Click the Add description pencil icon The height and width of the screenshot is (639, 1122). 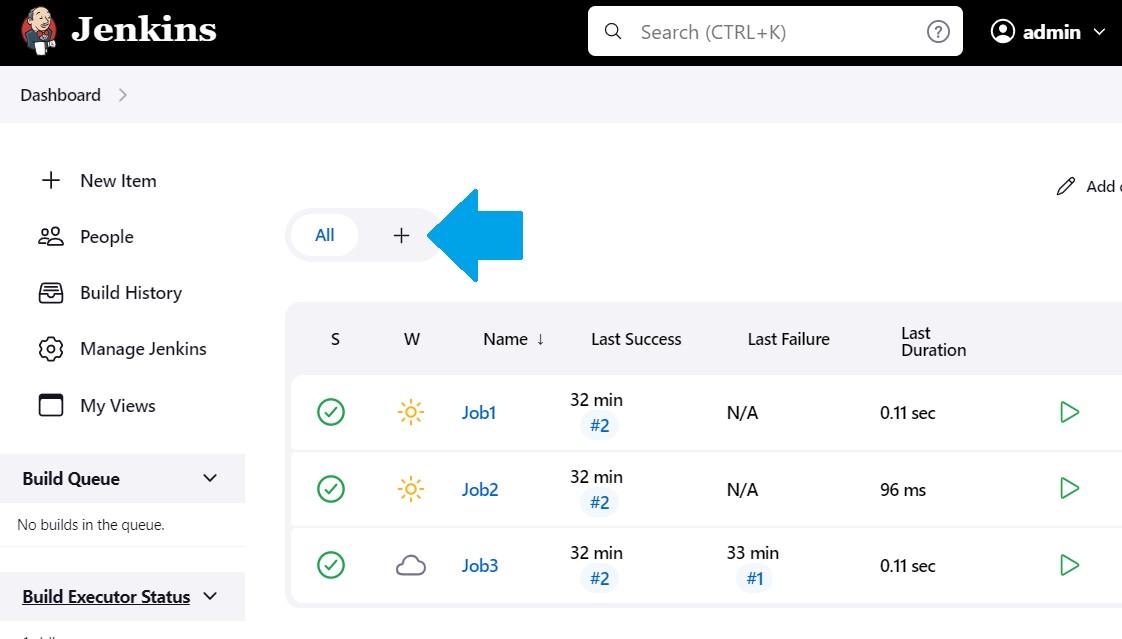1065,186
